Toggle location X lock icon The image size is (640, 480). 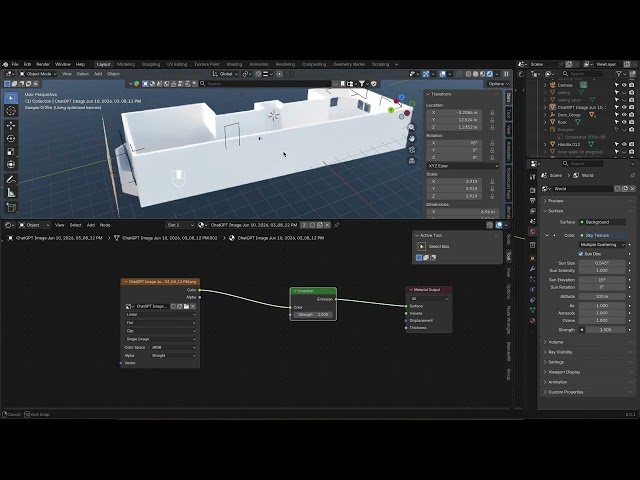(492, 113)
